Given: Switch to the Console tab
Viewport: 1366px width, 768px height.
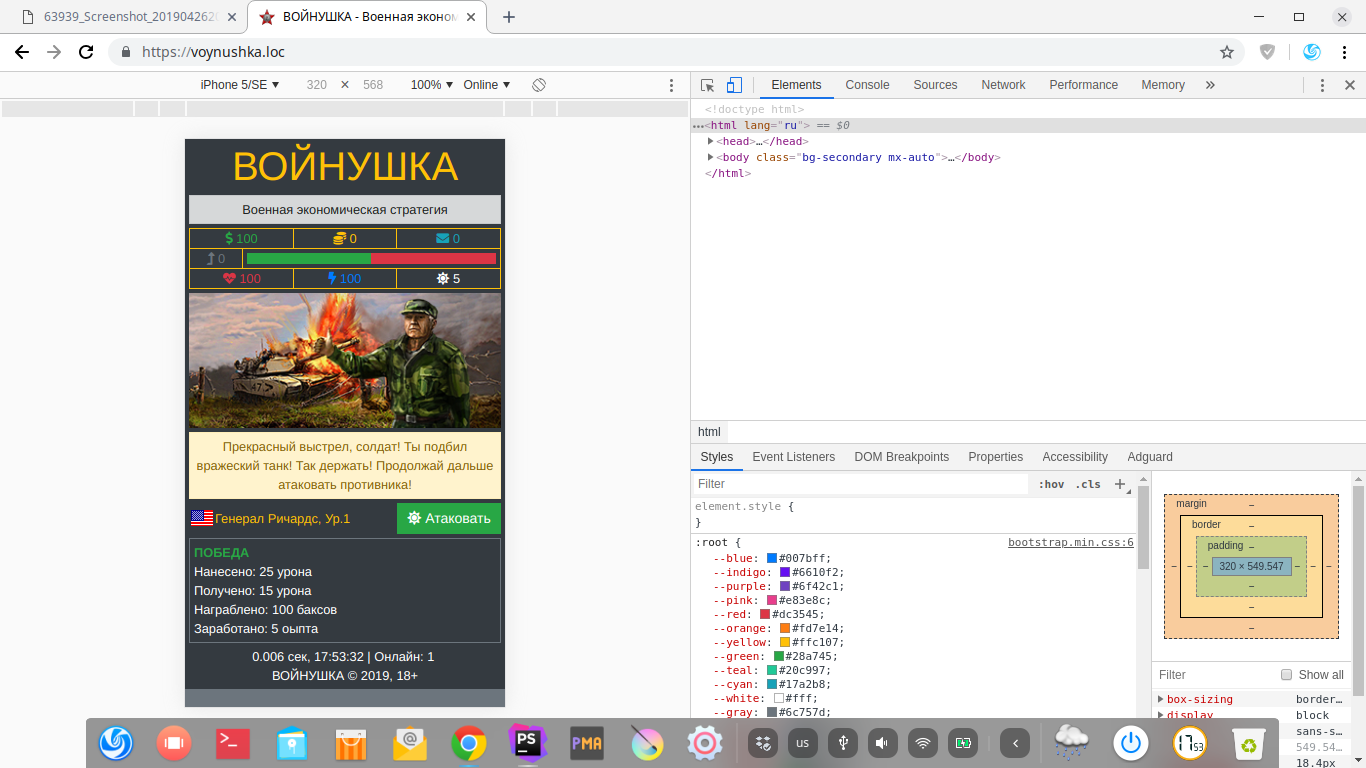Looking at the screenshot, I should (x=867, y=85).
